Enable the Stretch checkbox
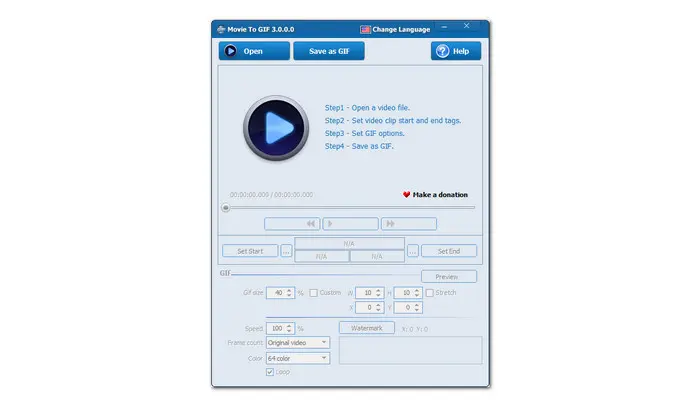 pyautogui.click(x=429, y=293)
